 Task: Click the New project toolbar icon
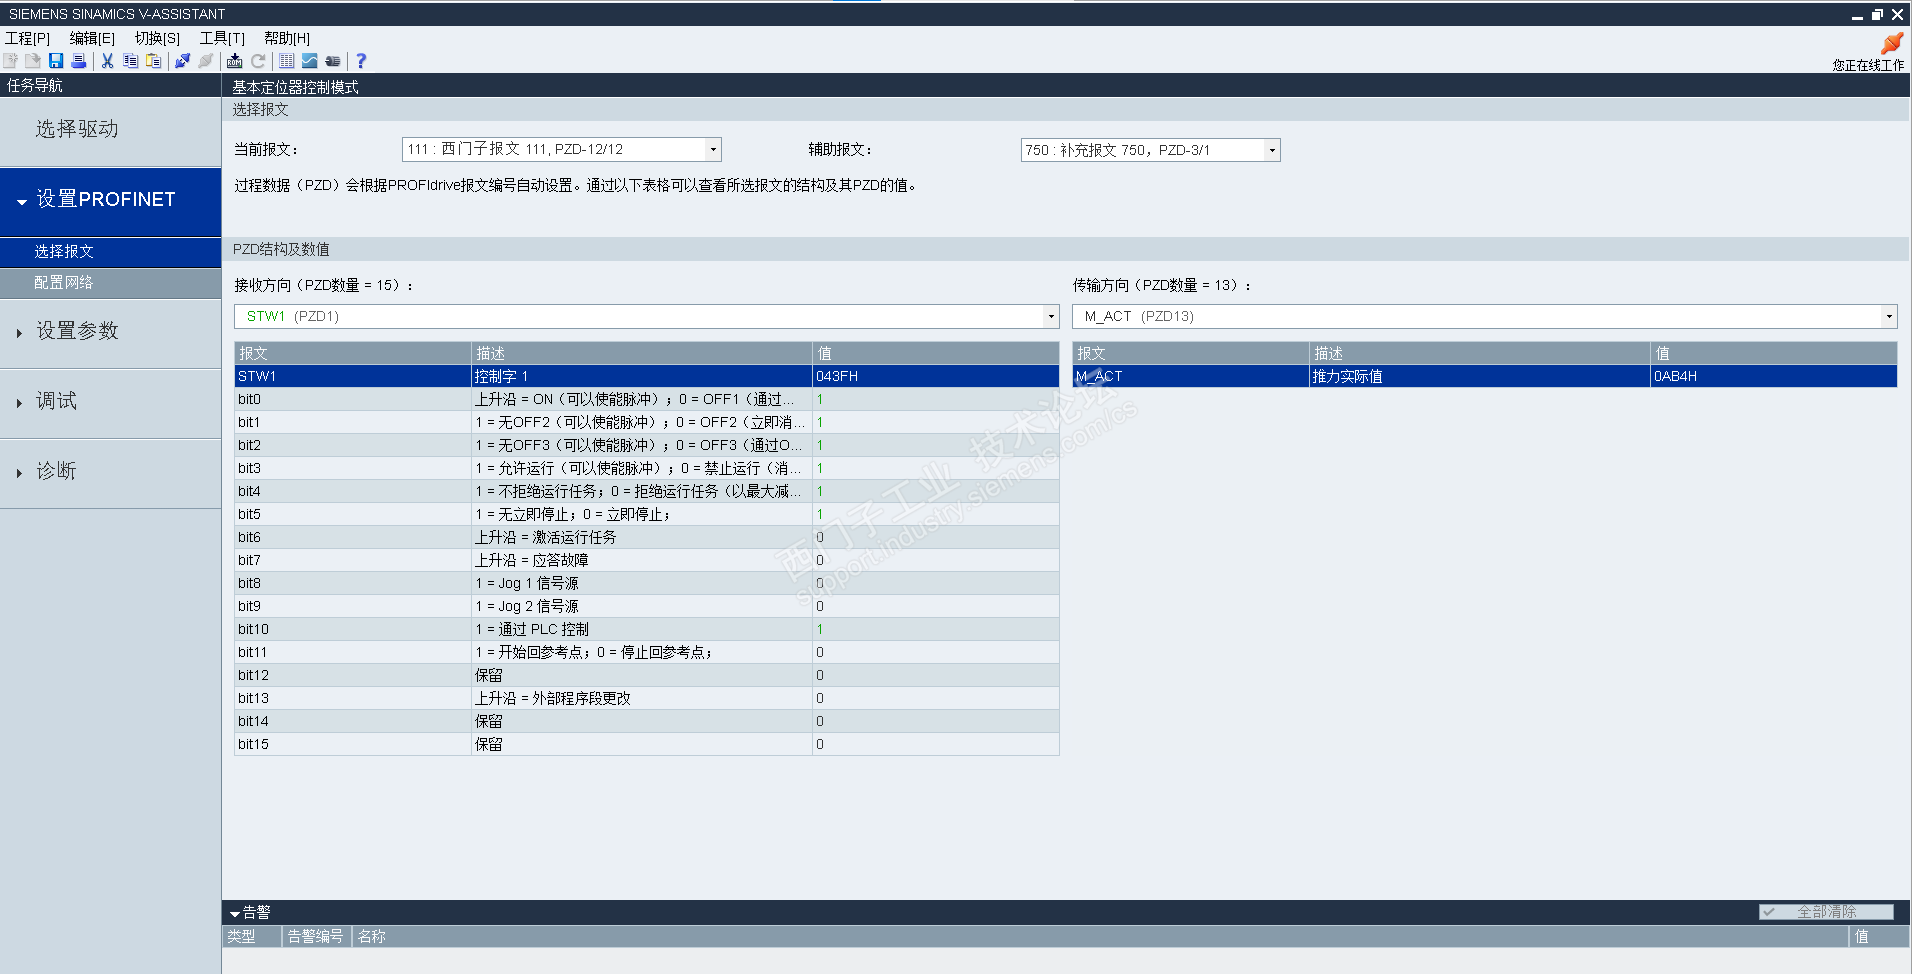click(x=11, y=61)
